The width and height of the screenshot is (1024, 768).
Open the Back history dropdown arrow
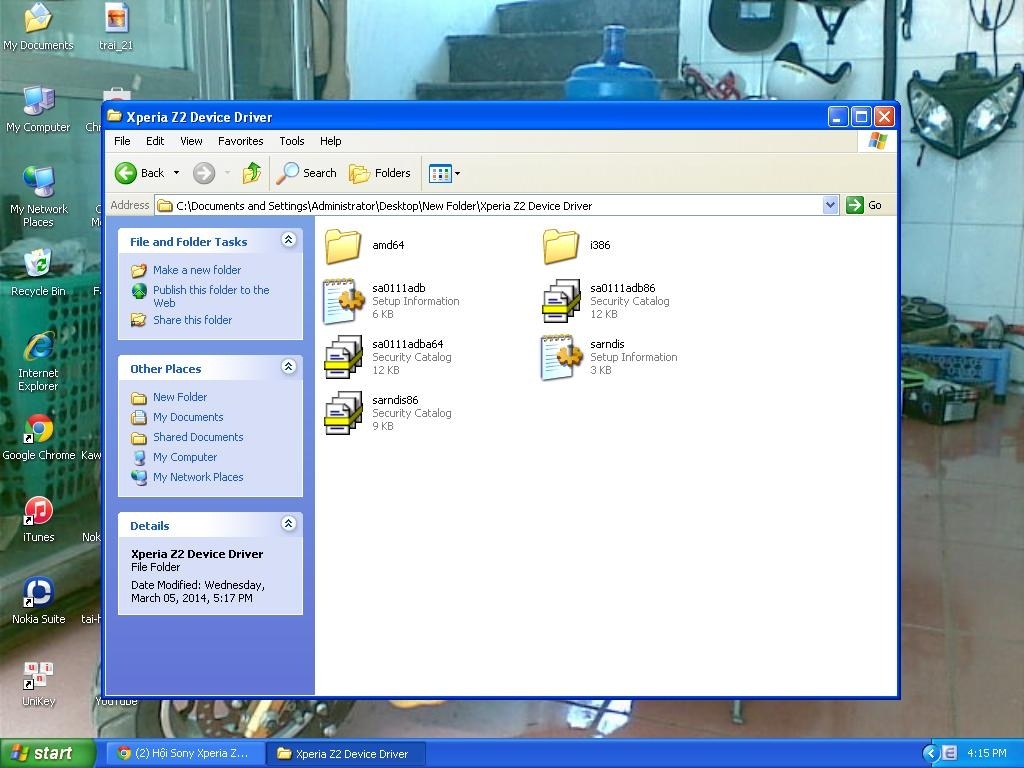tap(176, 173)
